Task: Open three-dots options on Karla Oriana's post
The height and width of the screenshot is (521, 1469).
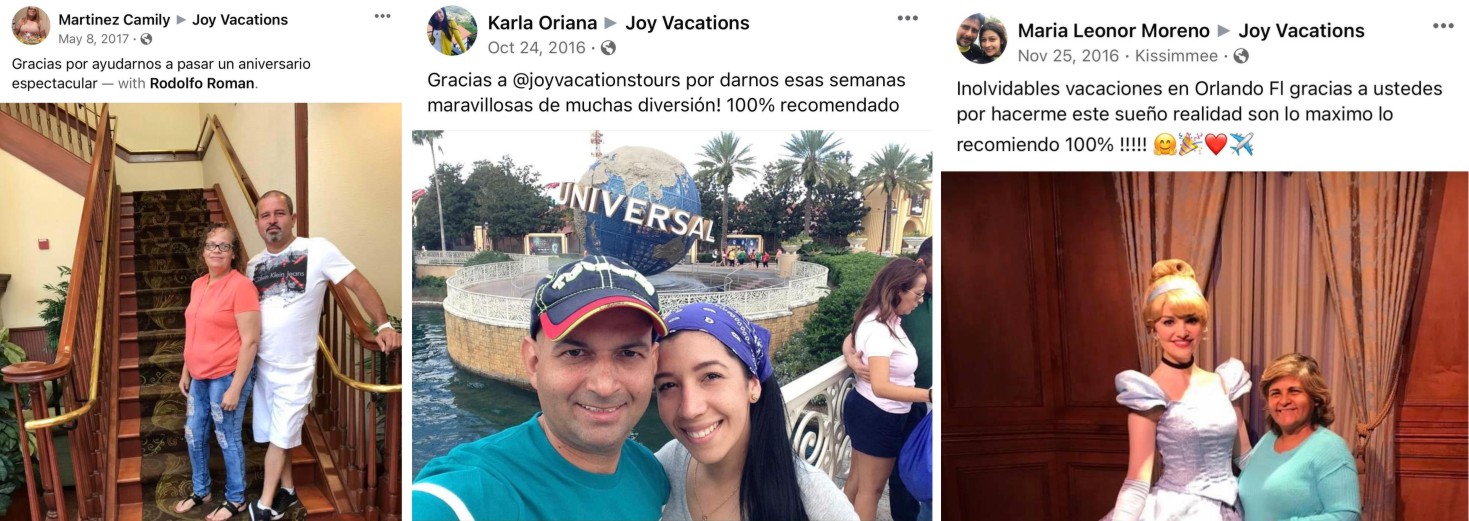Action: 907,18
